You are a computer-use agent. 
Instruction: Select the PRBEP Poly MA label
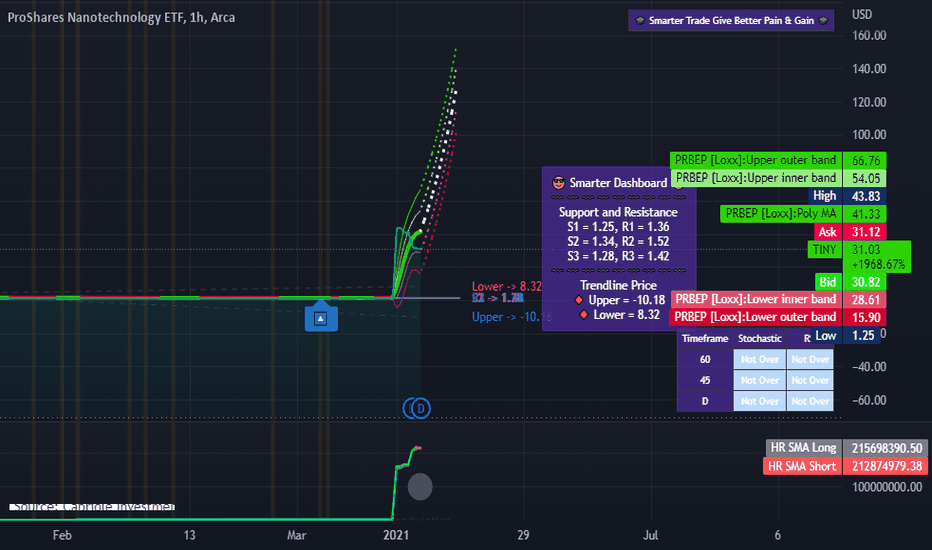pos(781,213)
